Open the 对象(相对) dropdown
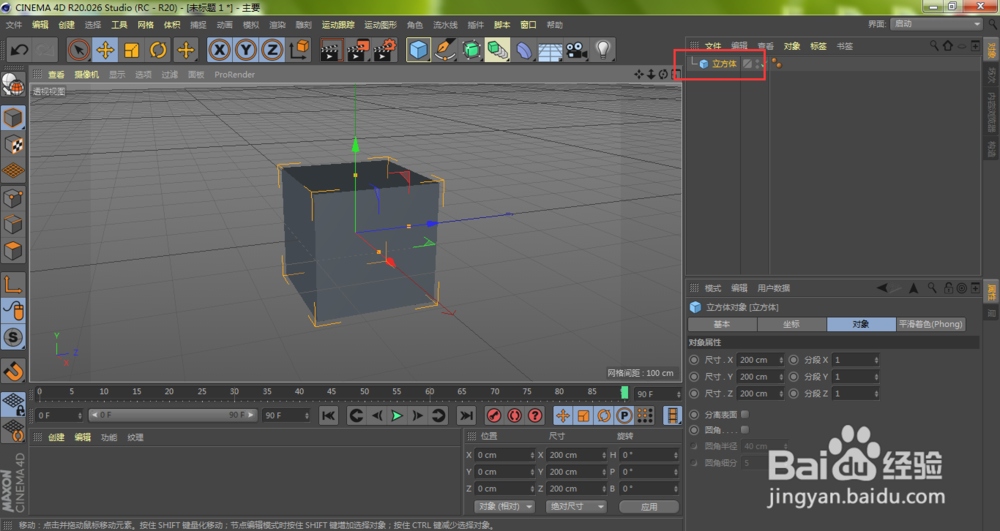This screenshot has height=531, width=1000. (504, 507)
